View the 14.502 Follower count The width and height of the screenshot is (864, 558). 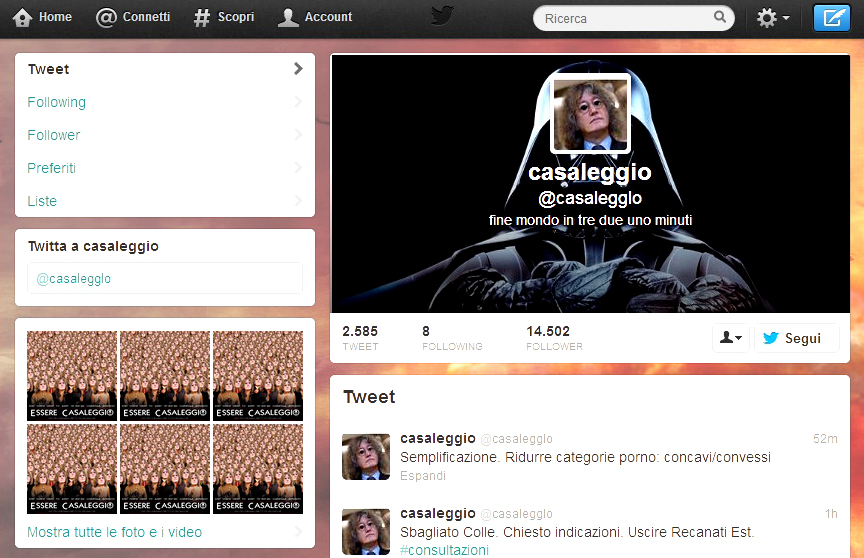(x=554, y=337)
